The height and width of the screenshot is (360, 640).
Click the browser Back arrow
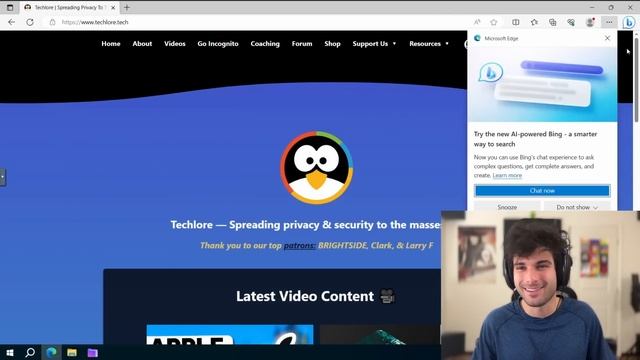[x=11, y=22]
